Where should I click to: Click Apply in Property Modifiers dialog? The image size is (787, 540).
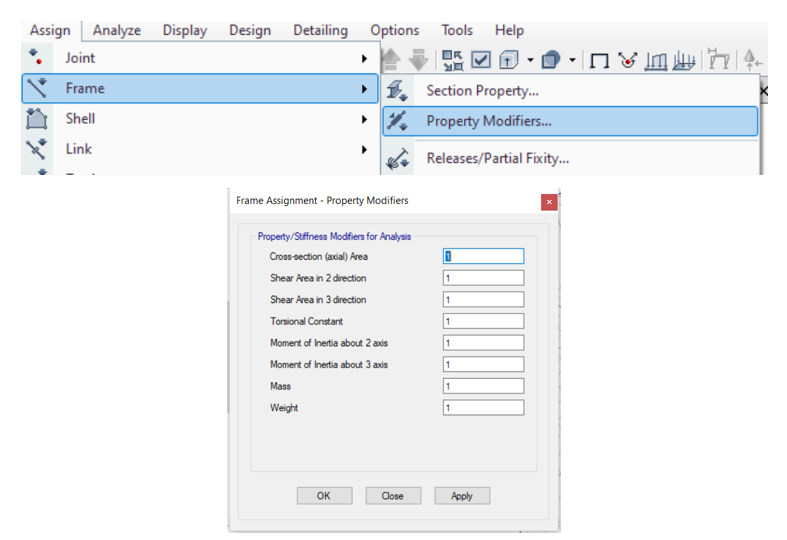tap(462, 496)
